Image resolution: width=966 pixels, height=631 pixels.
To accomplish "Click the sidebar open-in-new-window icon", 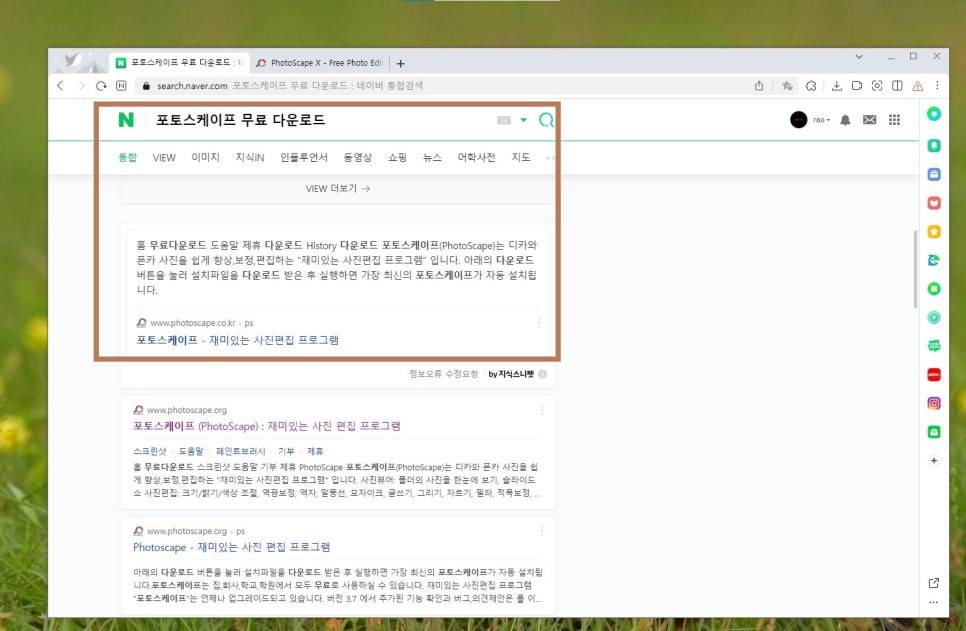I will (933, 583).
